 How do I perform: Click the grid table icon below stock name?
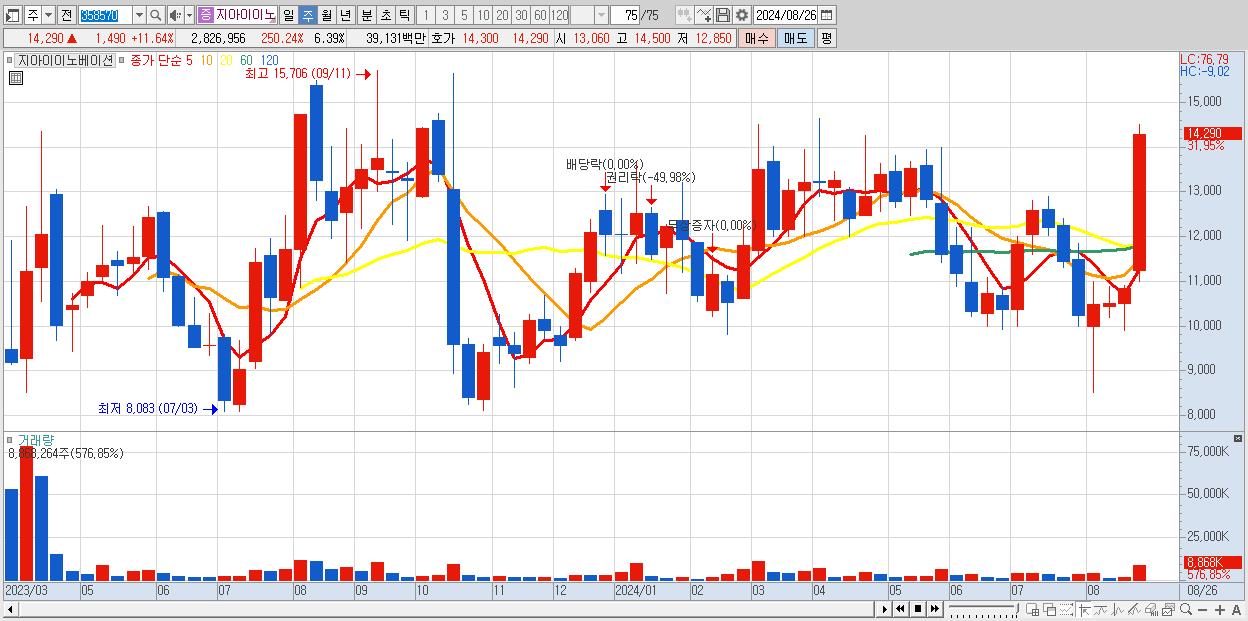coord(14,78)
